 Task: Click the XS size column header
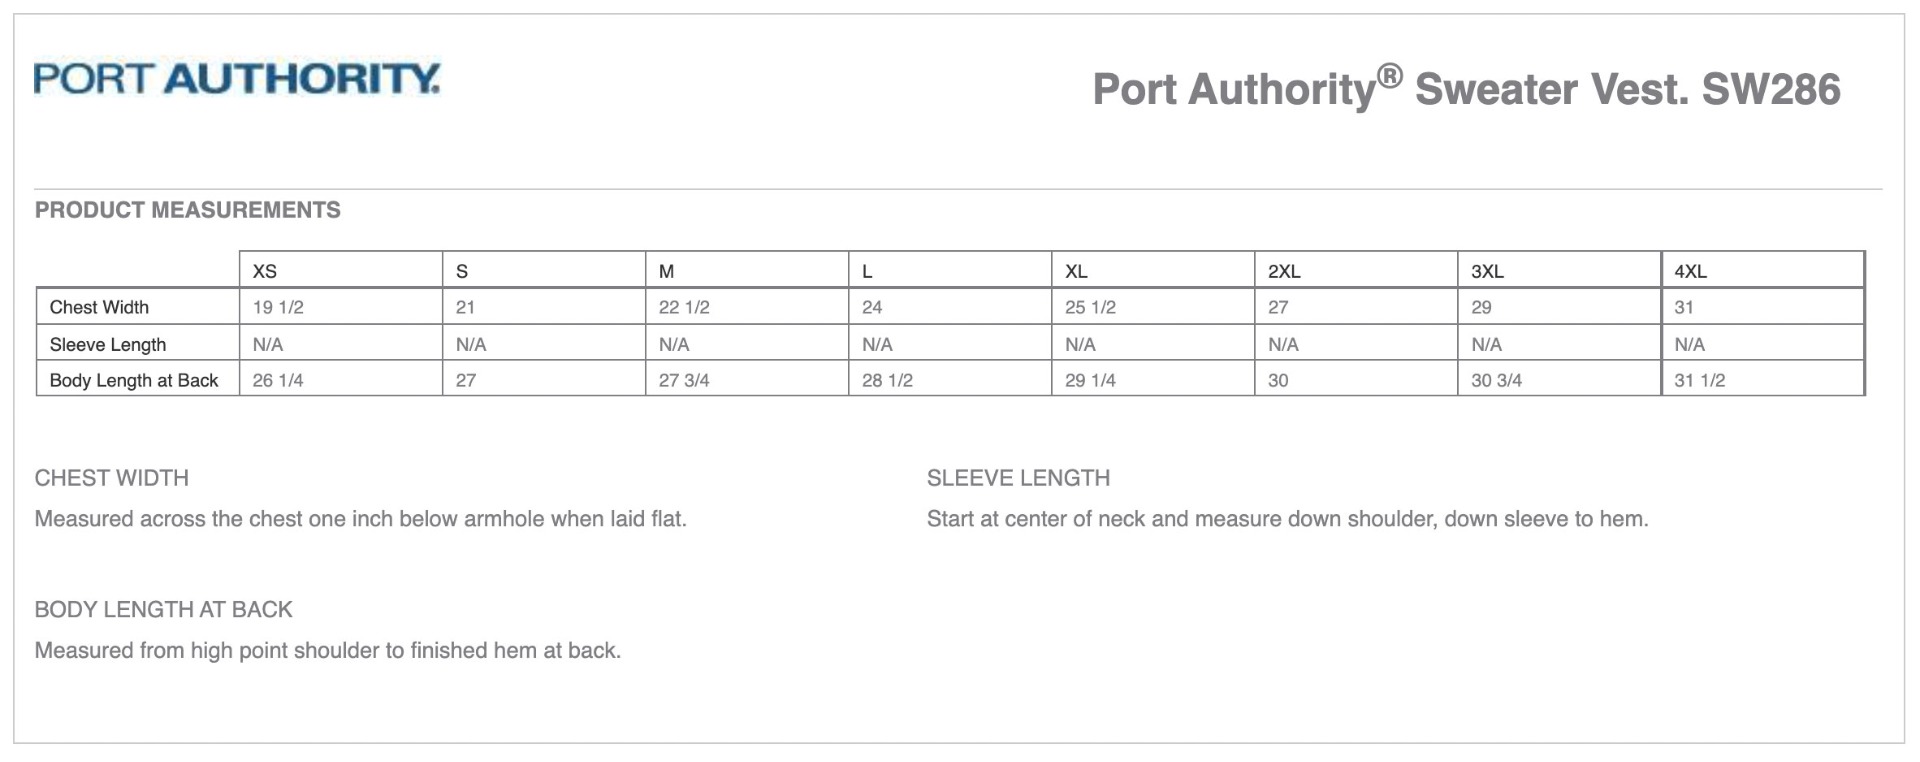[265, 271]
